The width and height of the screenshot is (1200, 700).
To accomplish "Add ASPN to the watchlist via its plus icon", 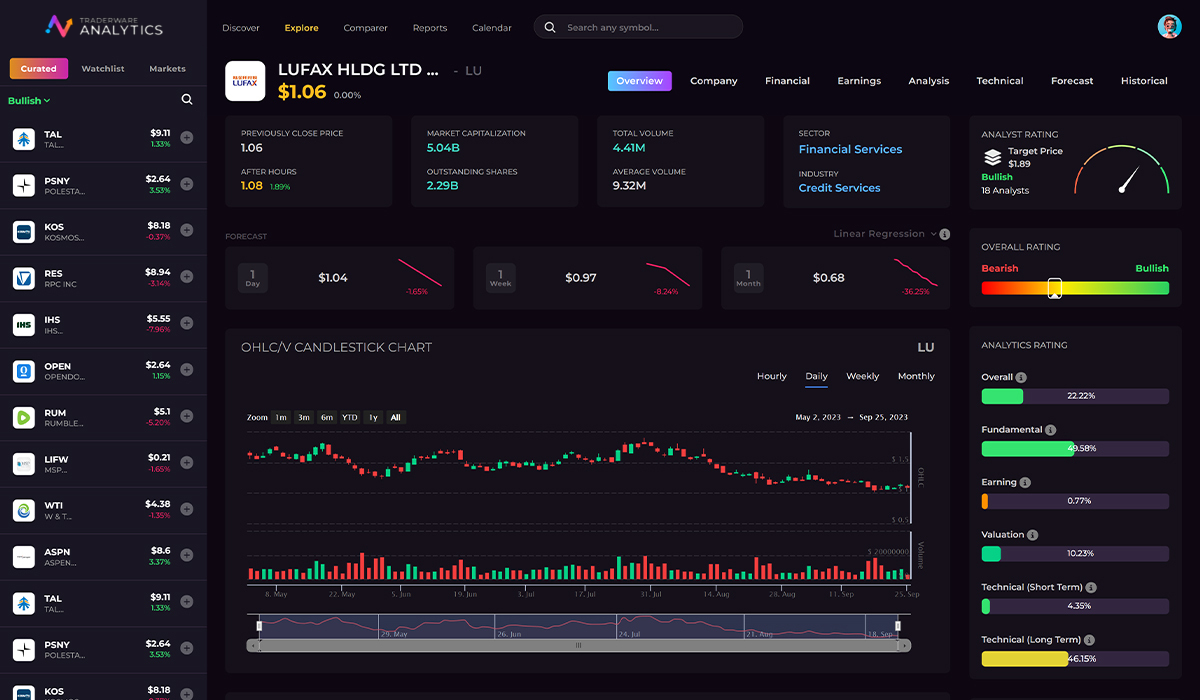I will (x=187, y=556).
